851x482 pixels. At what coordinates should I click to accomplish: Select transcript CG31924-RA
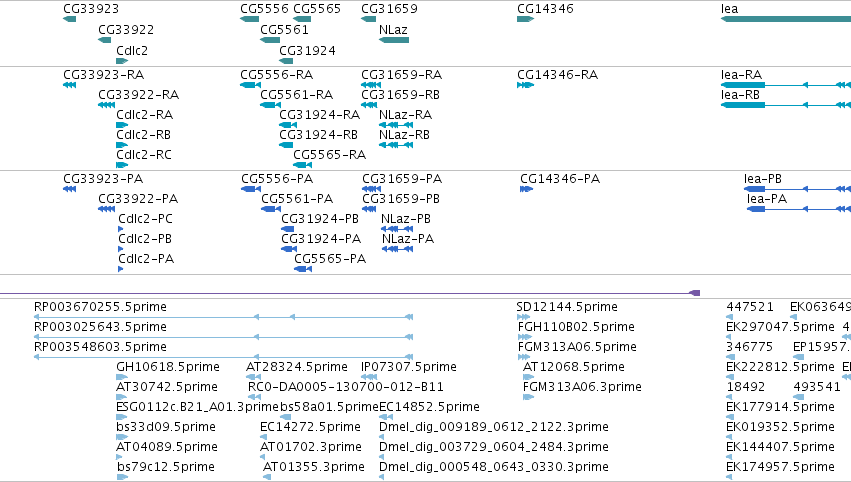click(320, 115)
